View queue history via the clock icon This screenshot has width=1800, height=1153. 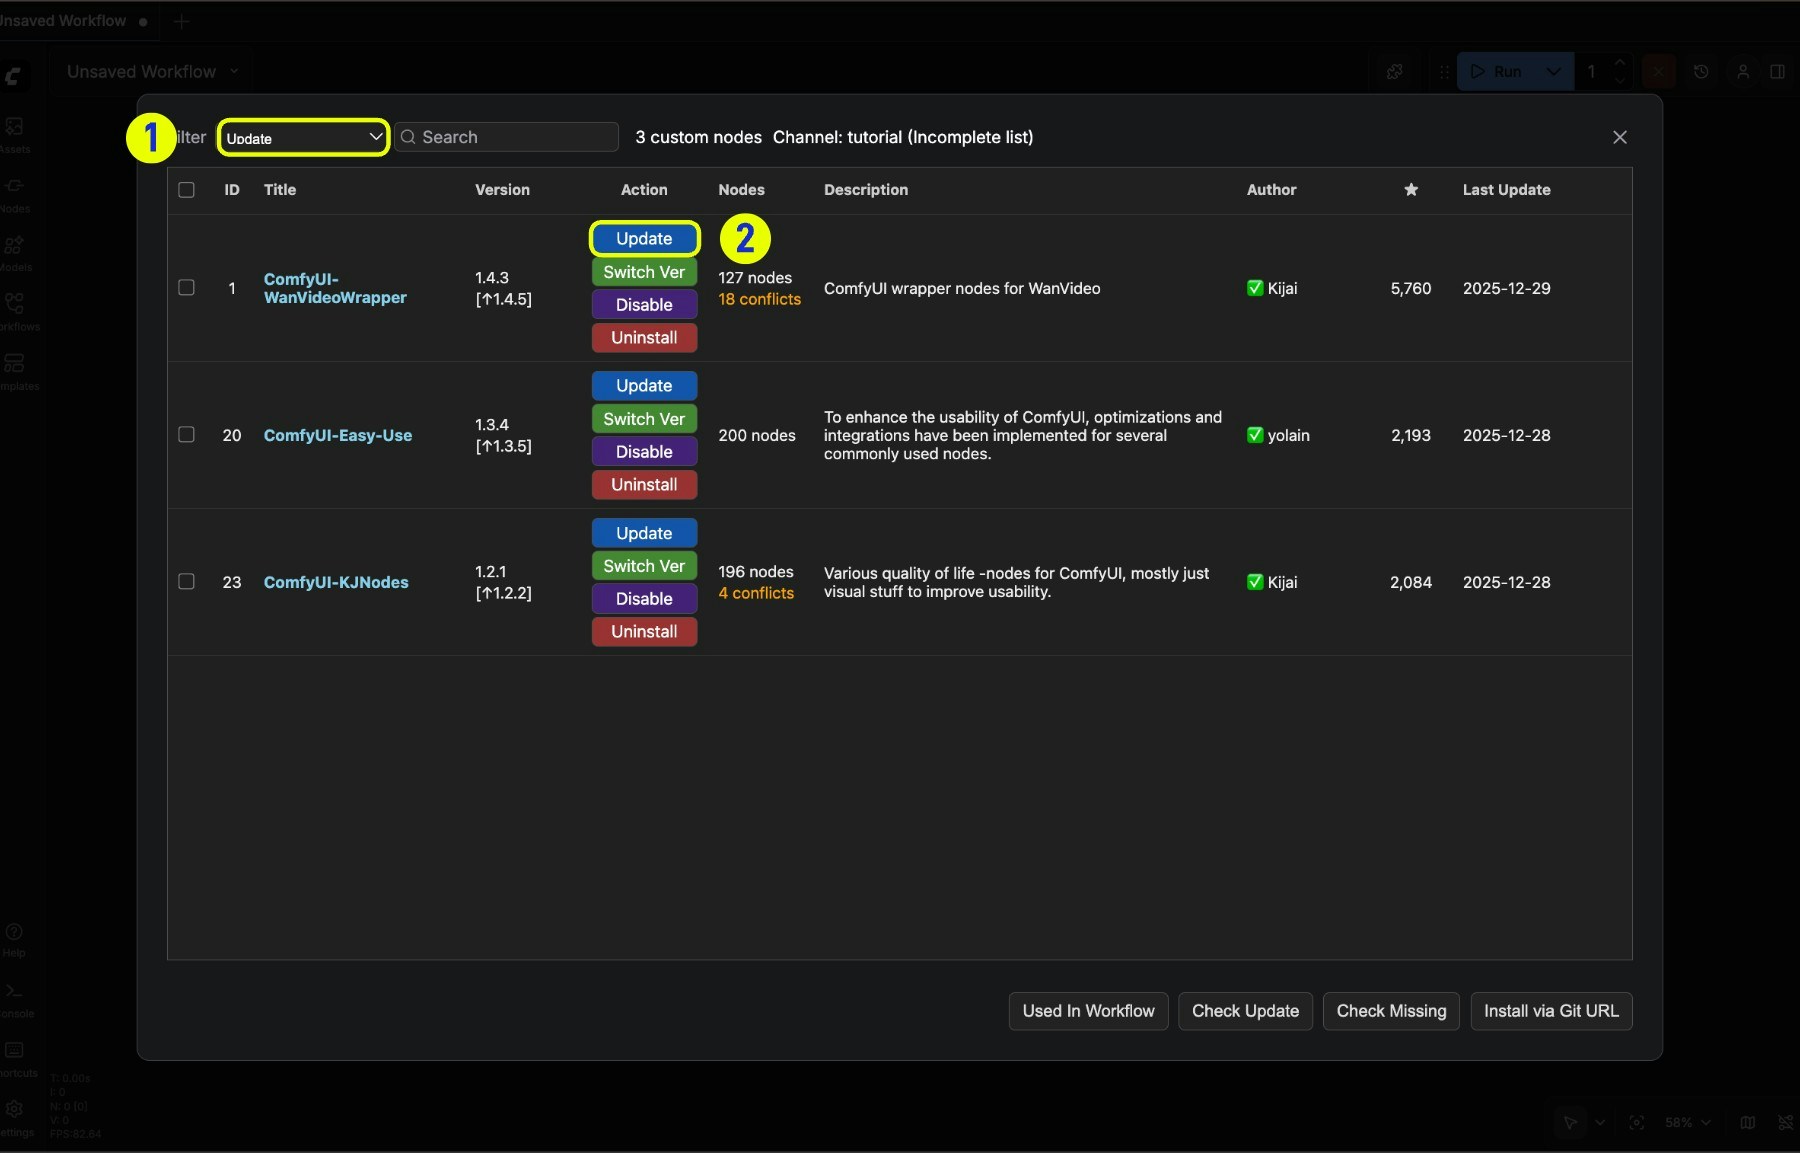[1701, 71]
